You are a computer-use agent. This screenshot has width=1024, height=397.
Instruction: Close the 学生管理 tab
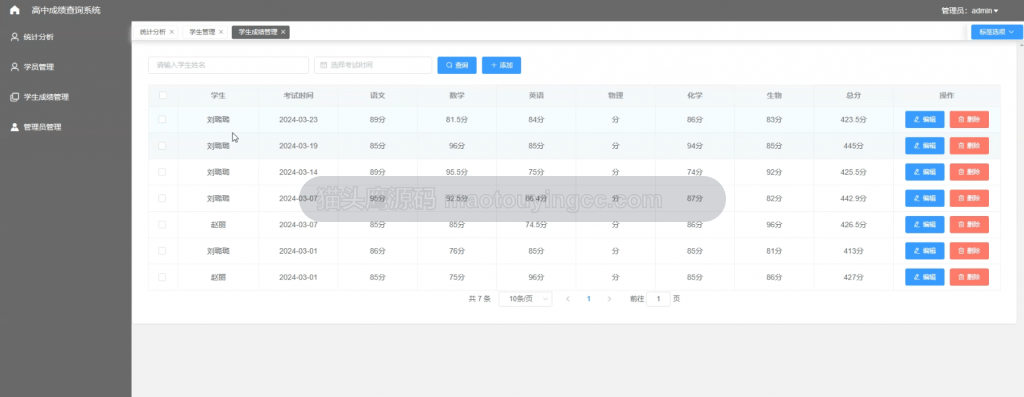click(x=221, y=31)
